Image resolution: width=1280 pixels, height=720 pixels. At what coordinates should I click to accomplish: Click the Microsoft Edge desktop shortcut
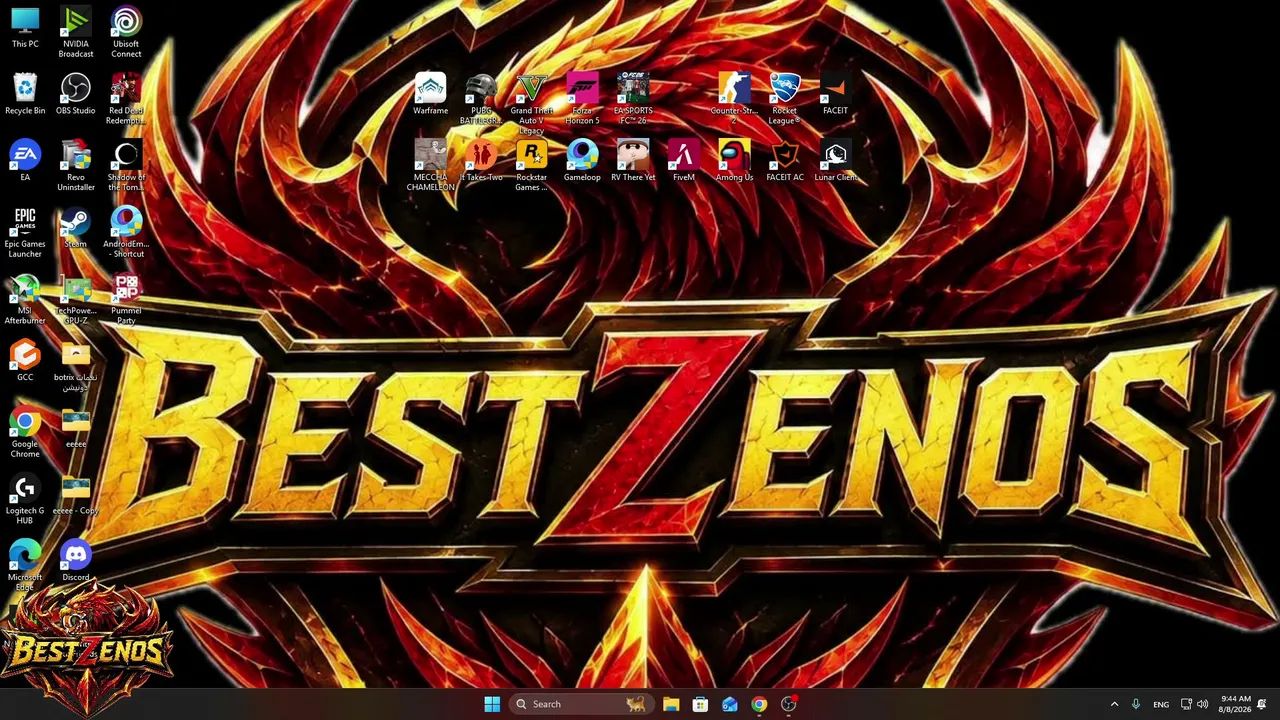pos(25,566)
